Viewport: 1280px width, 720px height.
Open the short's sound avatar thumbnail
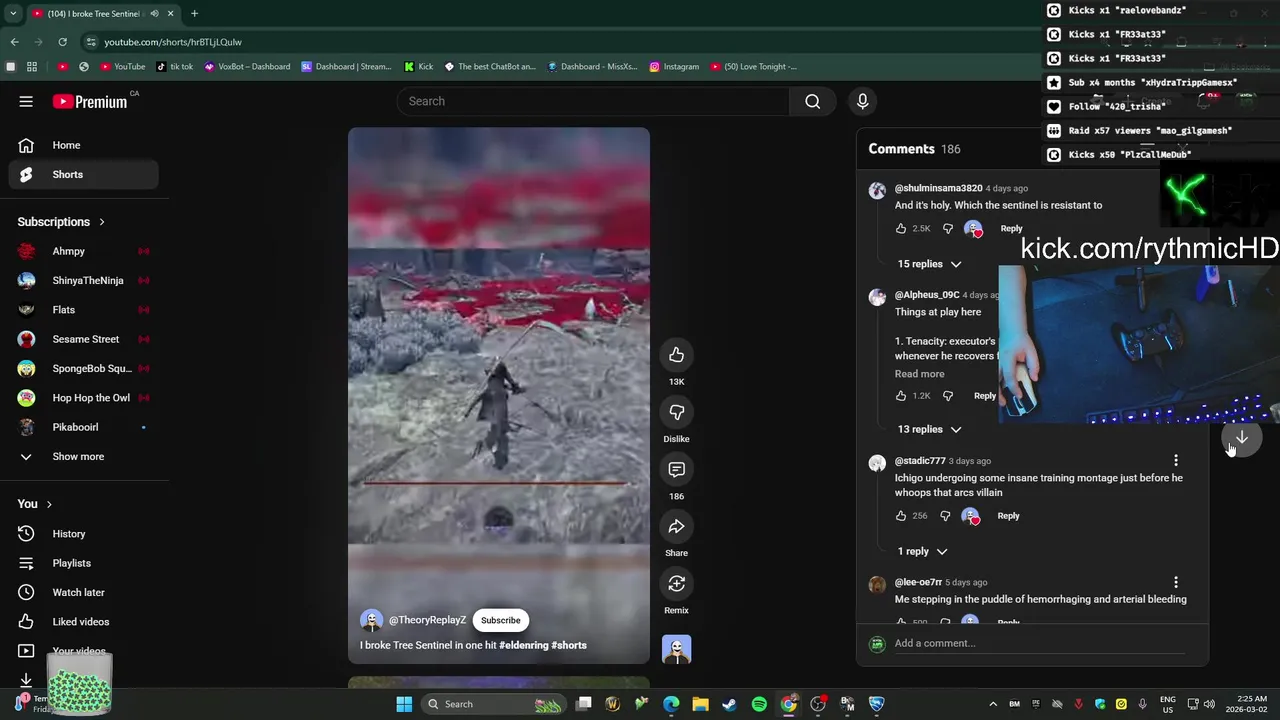click(x=676, y=650)
